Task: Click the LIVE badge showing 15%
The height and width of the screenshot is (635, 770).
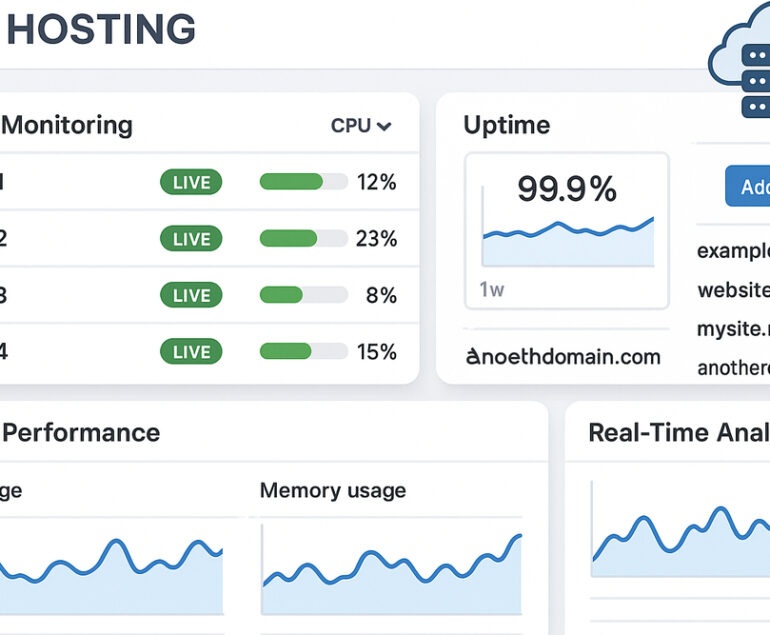Action: click(x=191, y=352)
